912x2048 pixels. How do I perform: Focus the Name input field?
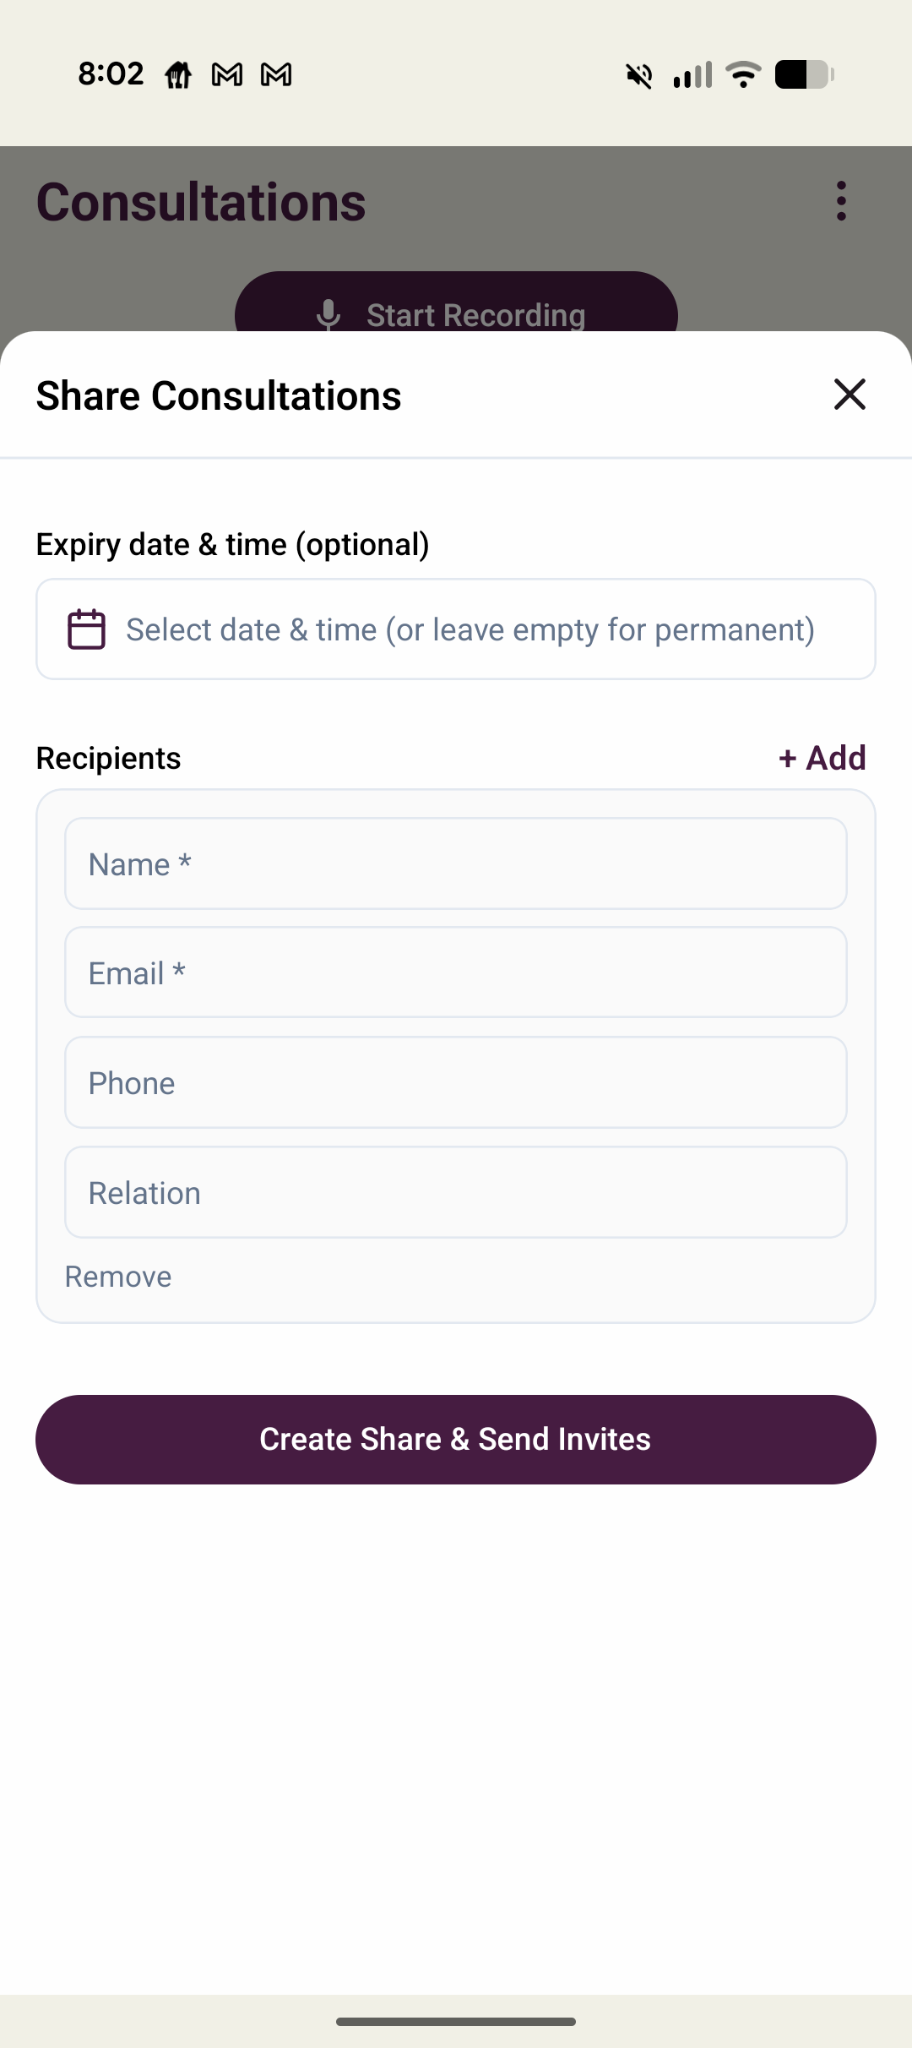pos(456,864)
